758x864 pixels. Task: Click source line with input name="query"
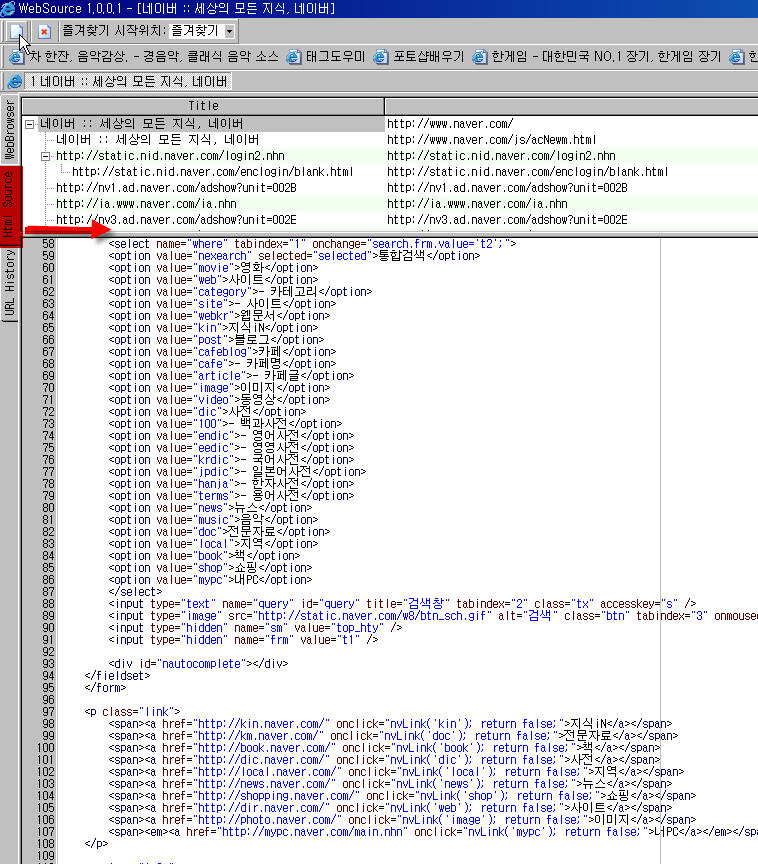coord(402,604)
